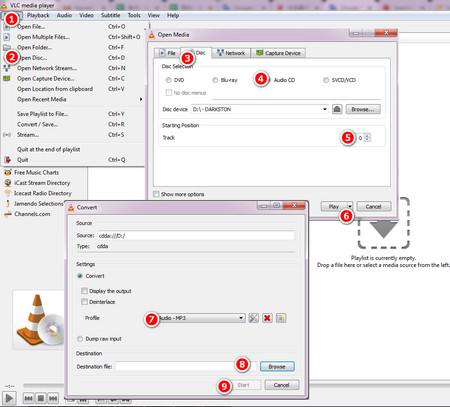Click Browse next to Disc device

click(363, 109)
